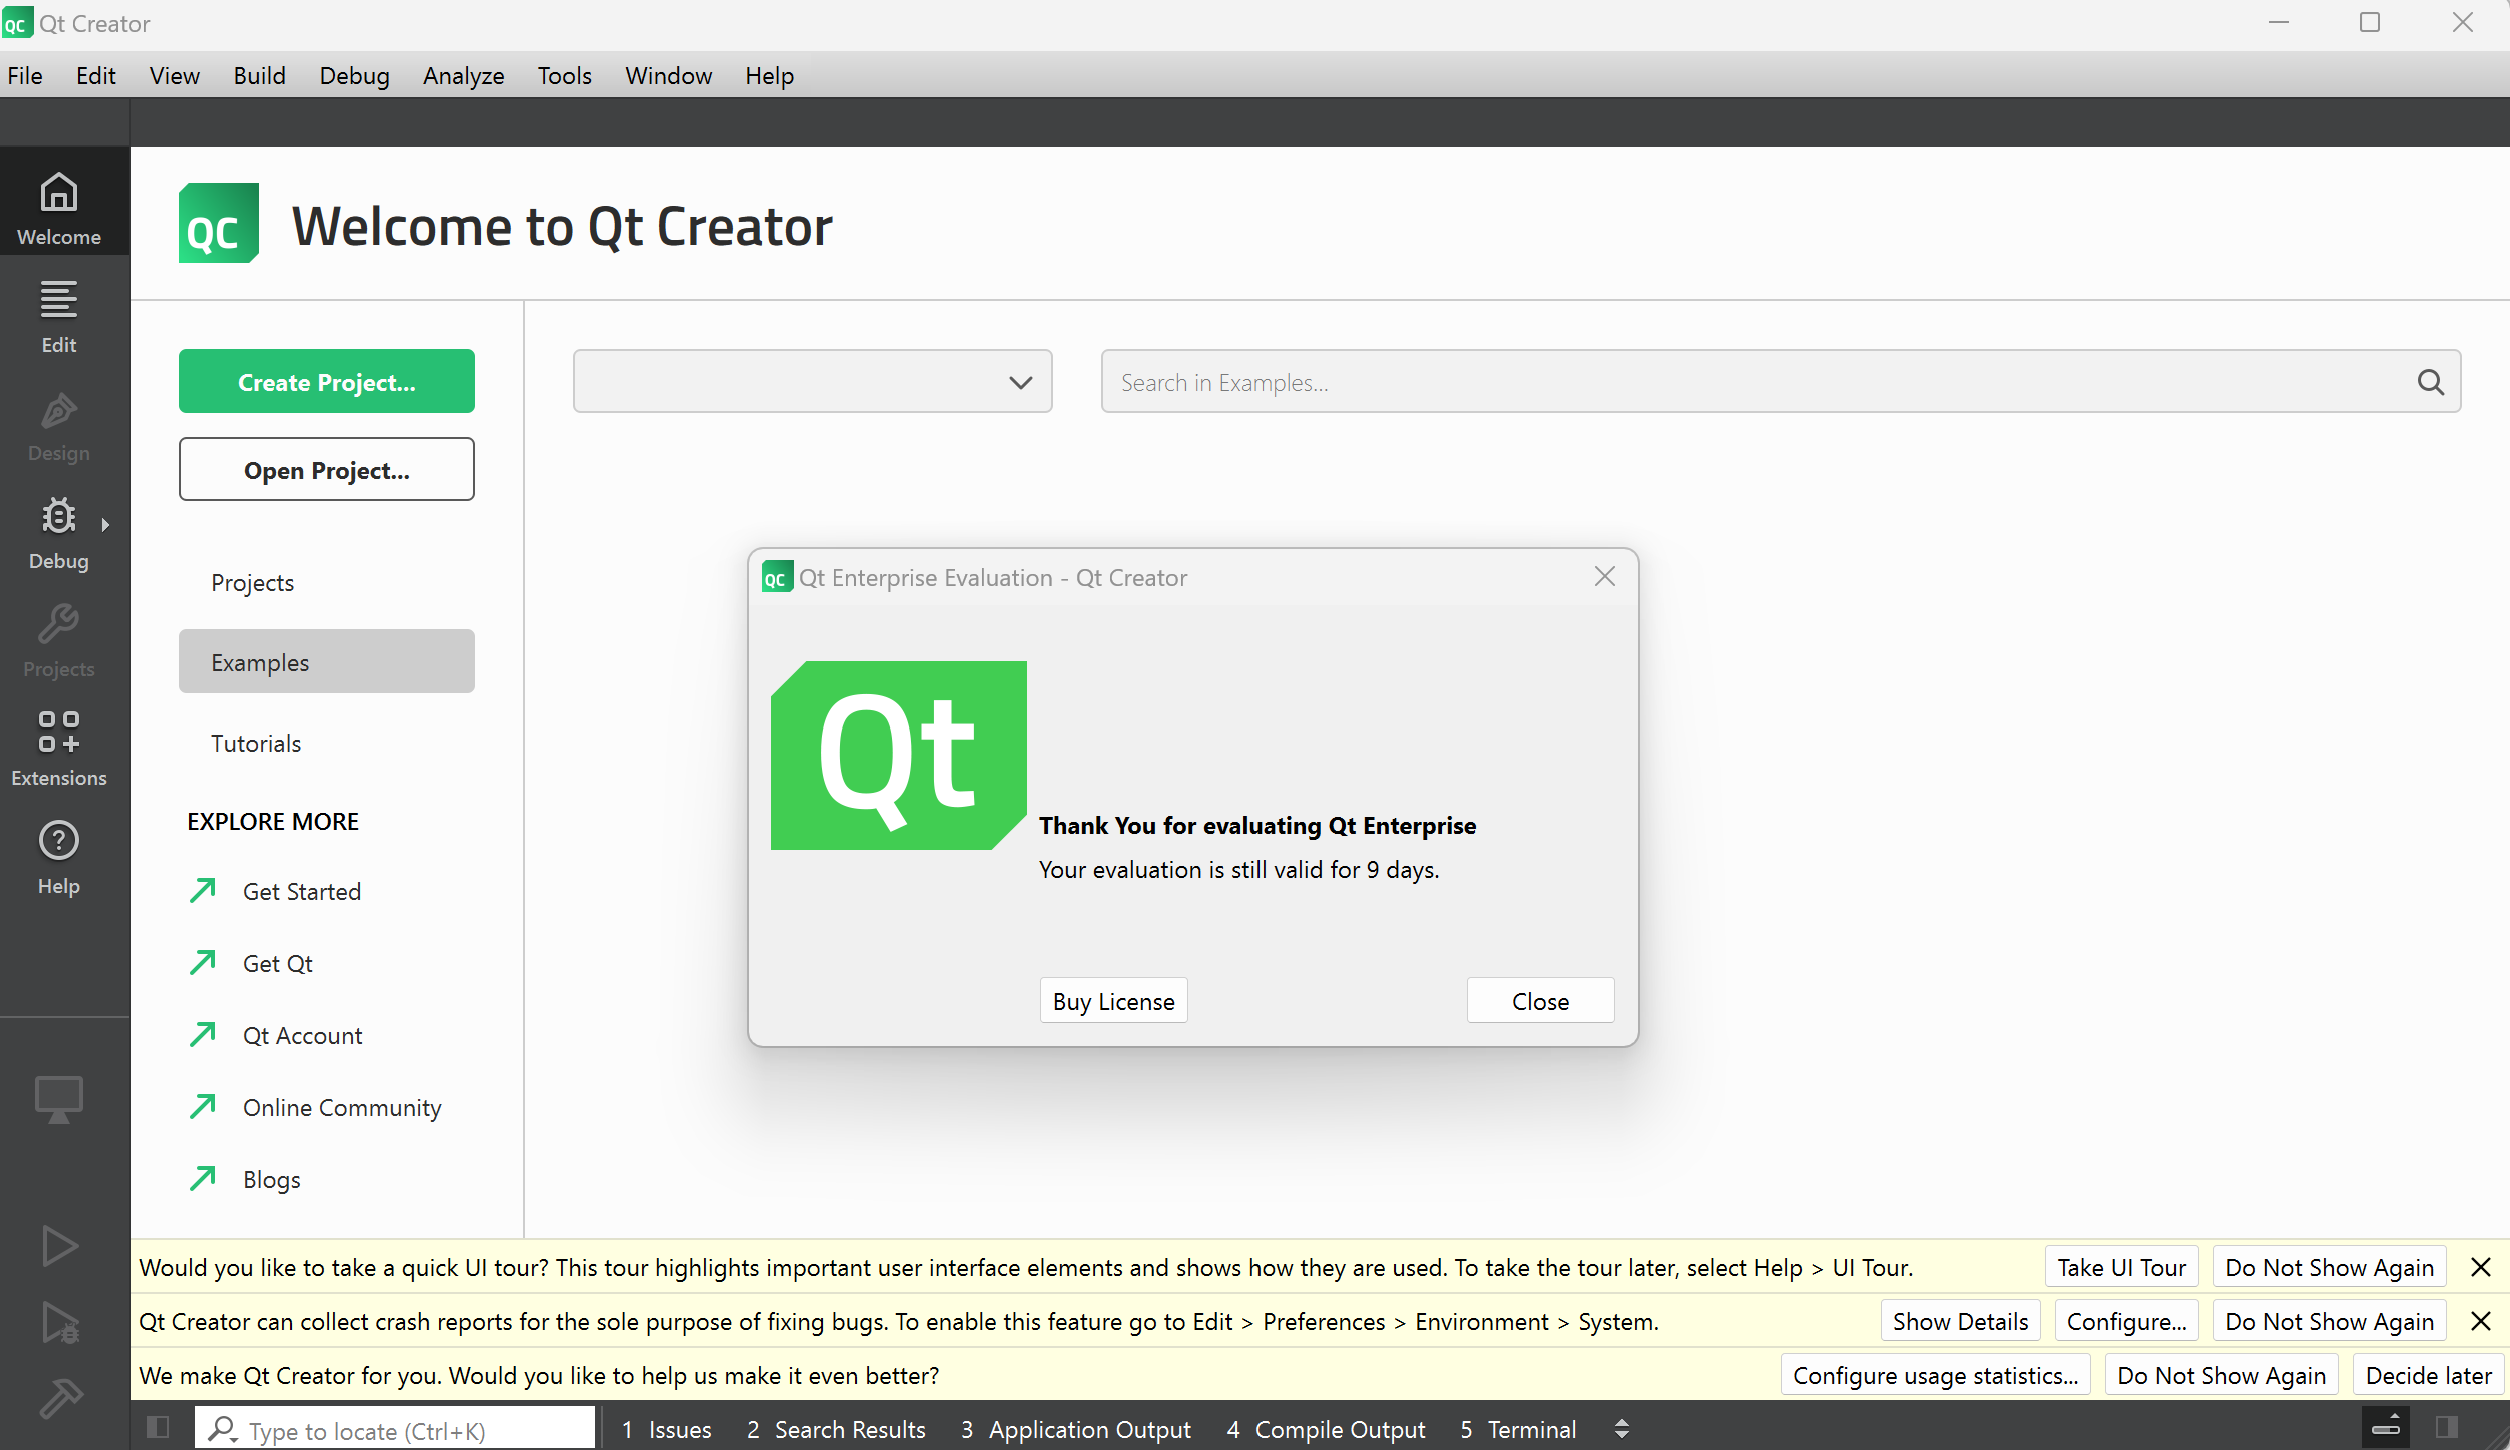Open the Tools menu
Screen dimensions: 2510x1450
point(565,75)
